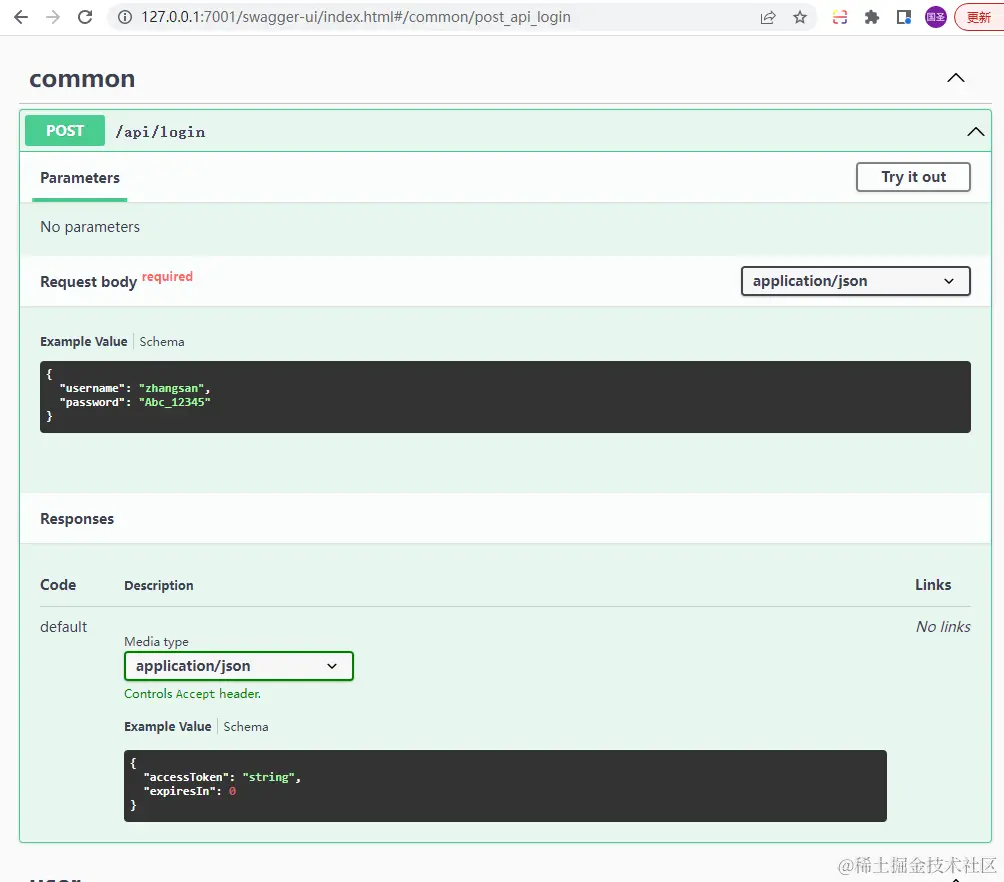Screen dimensions: 1004x882
Task: Show response Example Value tab
Action: tap(168, 726)
